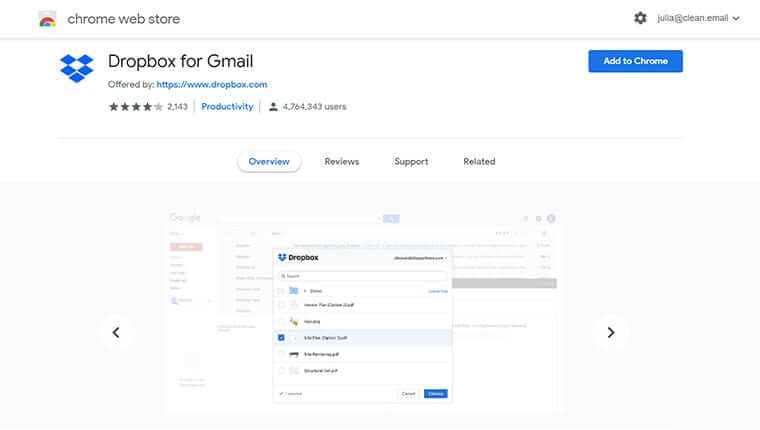Click the Chrome Web Store rainbow logo
The width and height of the screenshot is (760, 430).
47,19
